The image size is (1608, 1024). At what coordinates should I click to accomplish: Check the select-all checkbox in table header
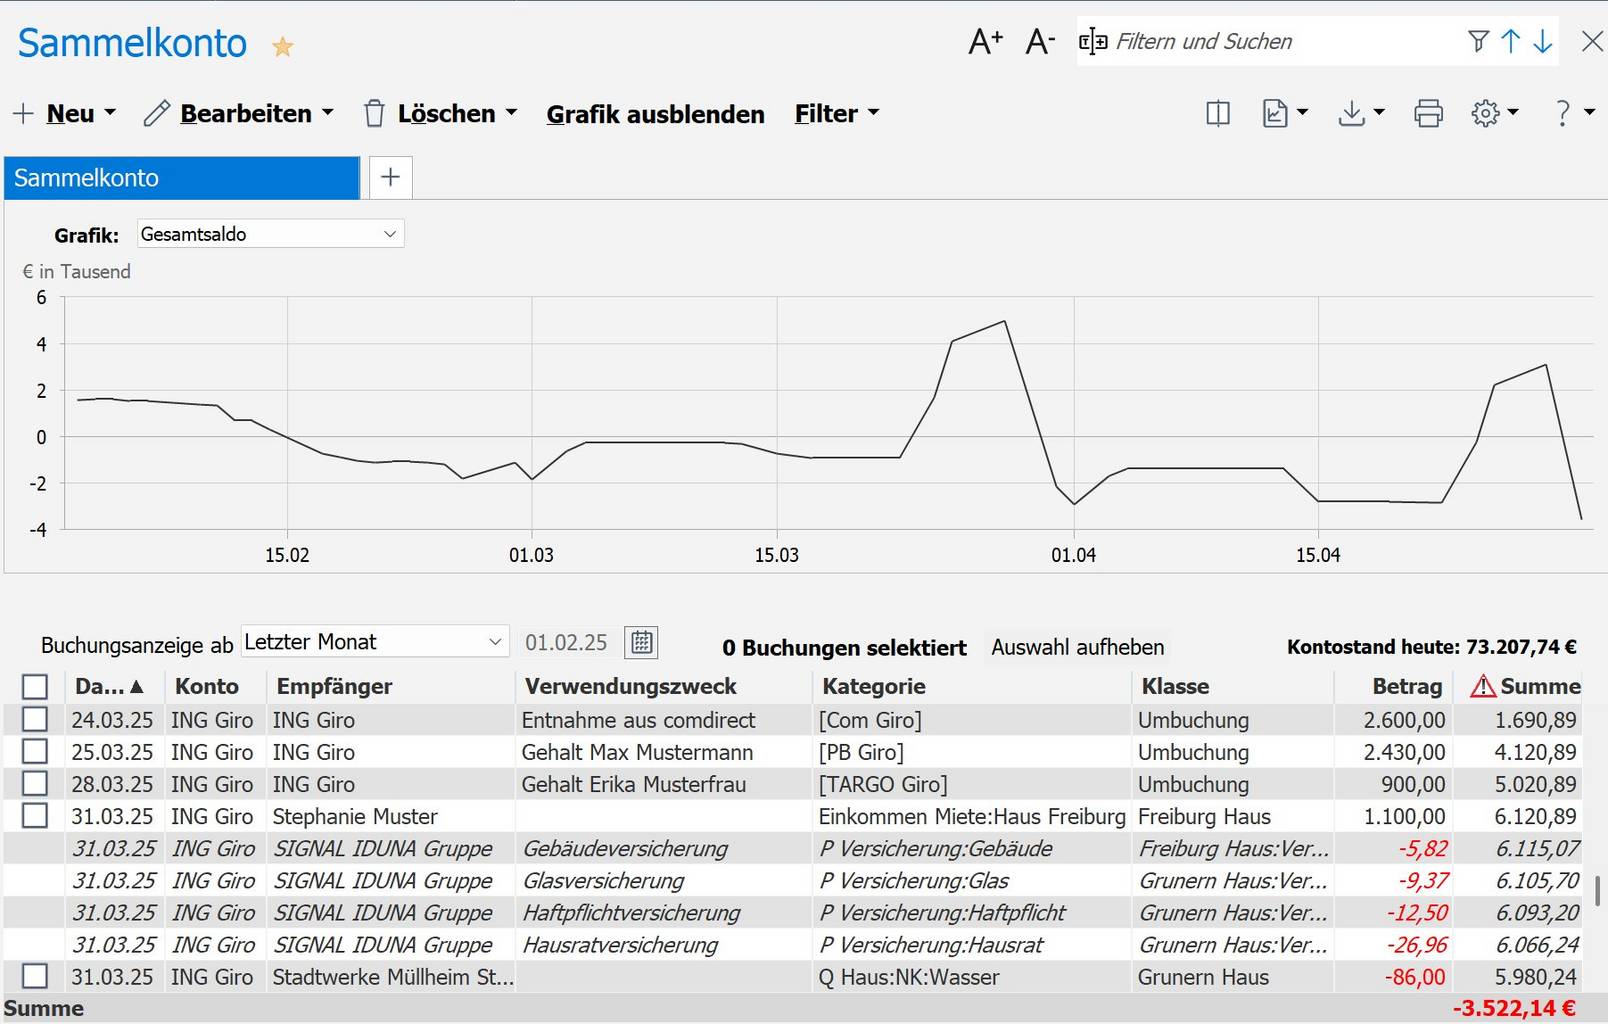(35, 687)
